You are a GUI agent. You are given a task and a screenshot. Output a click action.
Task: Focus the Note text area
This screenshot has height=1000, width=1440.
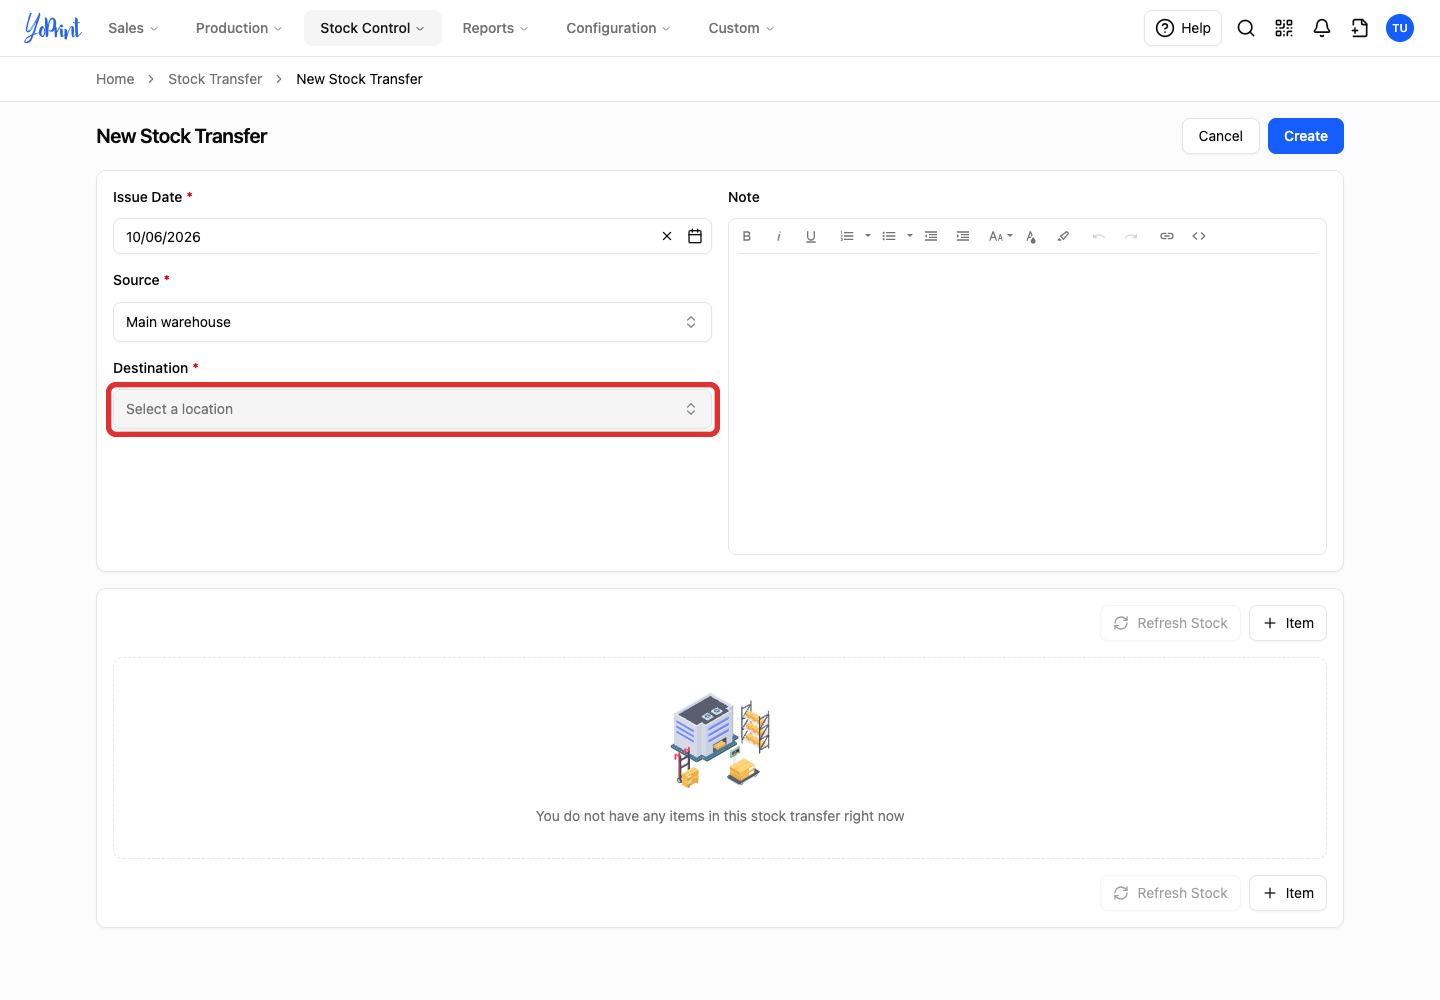point(1027,403)
